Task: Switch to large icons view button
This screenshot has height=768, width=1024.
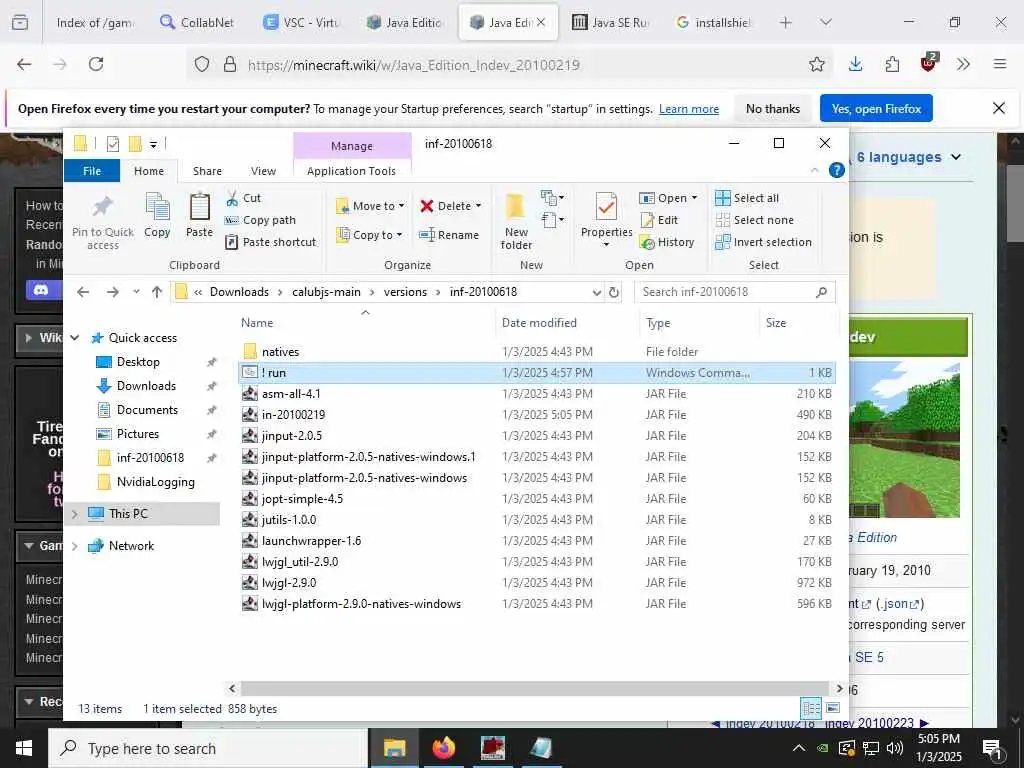Action: [833, 709]
